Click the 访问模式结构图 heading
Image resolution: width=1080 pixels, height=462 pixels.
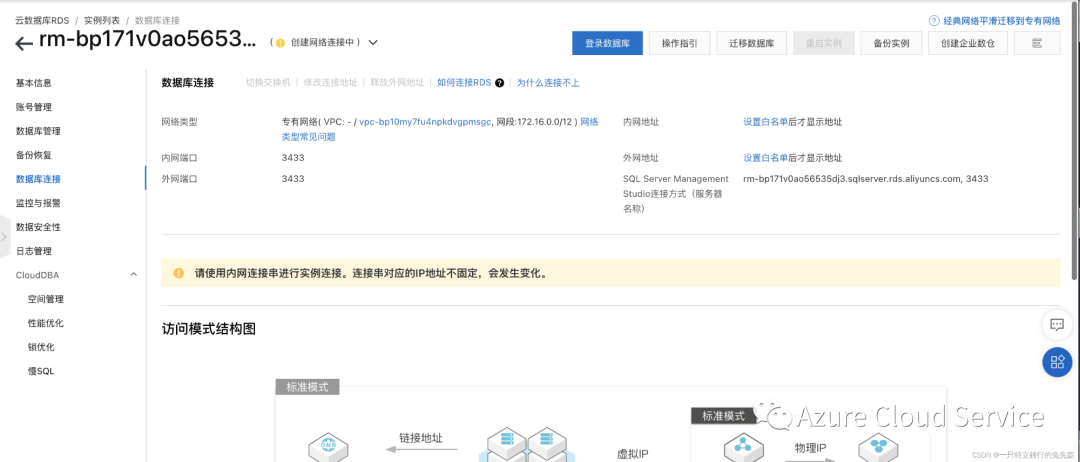pyautogui.click(x=209, y=329)
